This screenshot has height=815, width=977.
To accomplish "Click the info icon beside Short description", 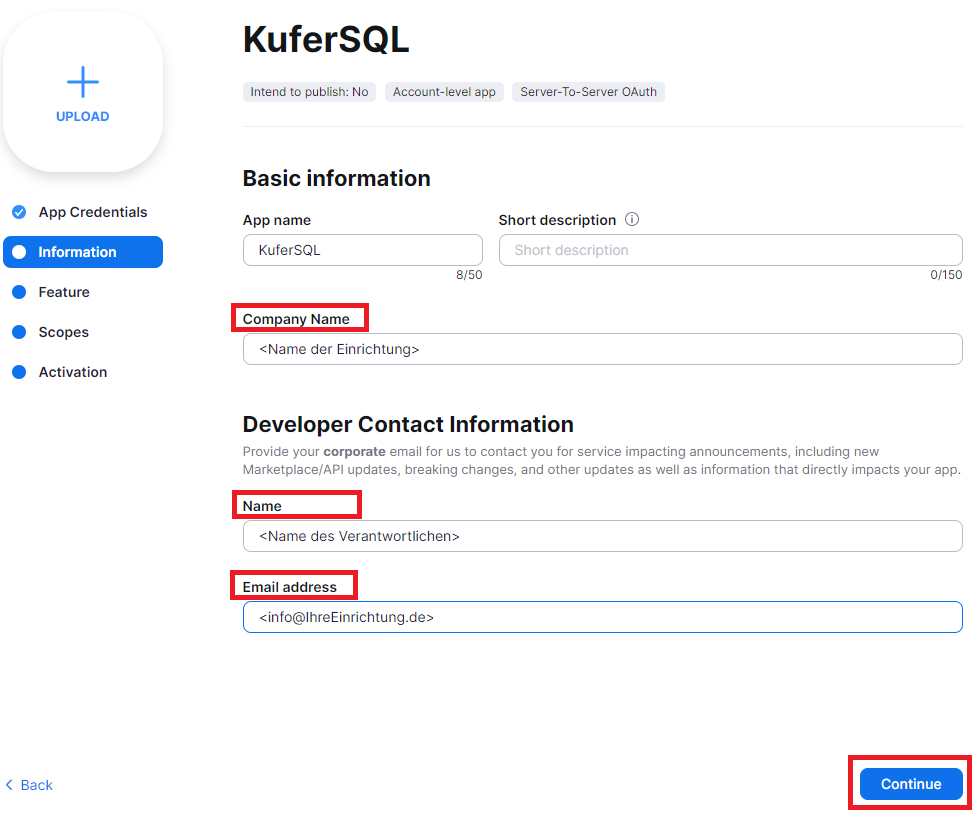I will click(x=632, y=219).
